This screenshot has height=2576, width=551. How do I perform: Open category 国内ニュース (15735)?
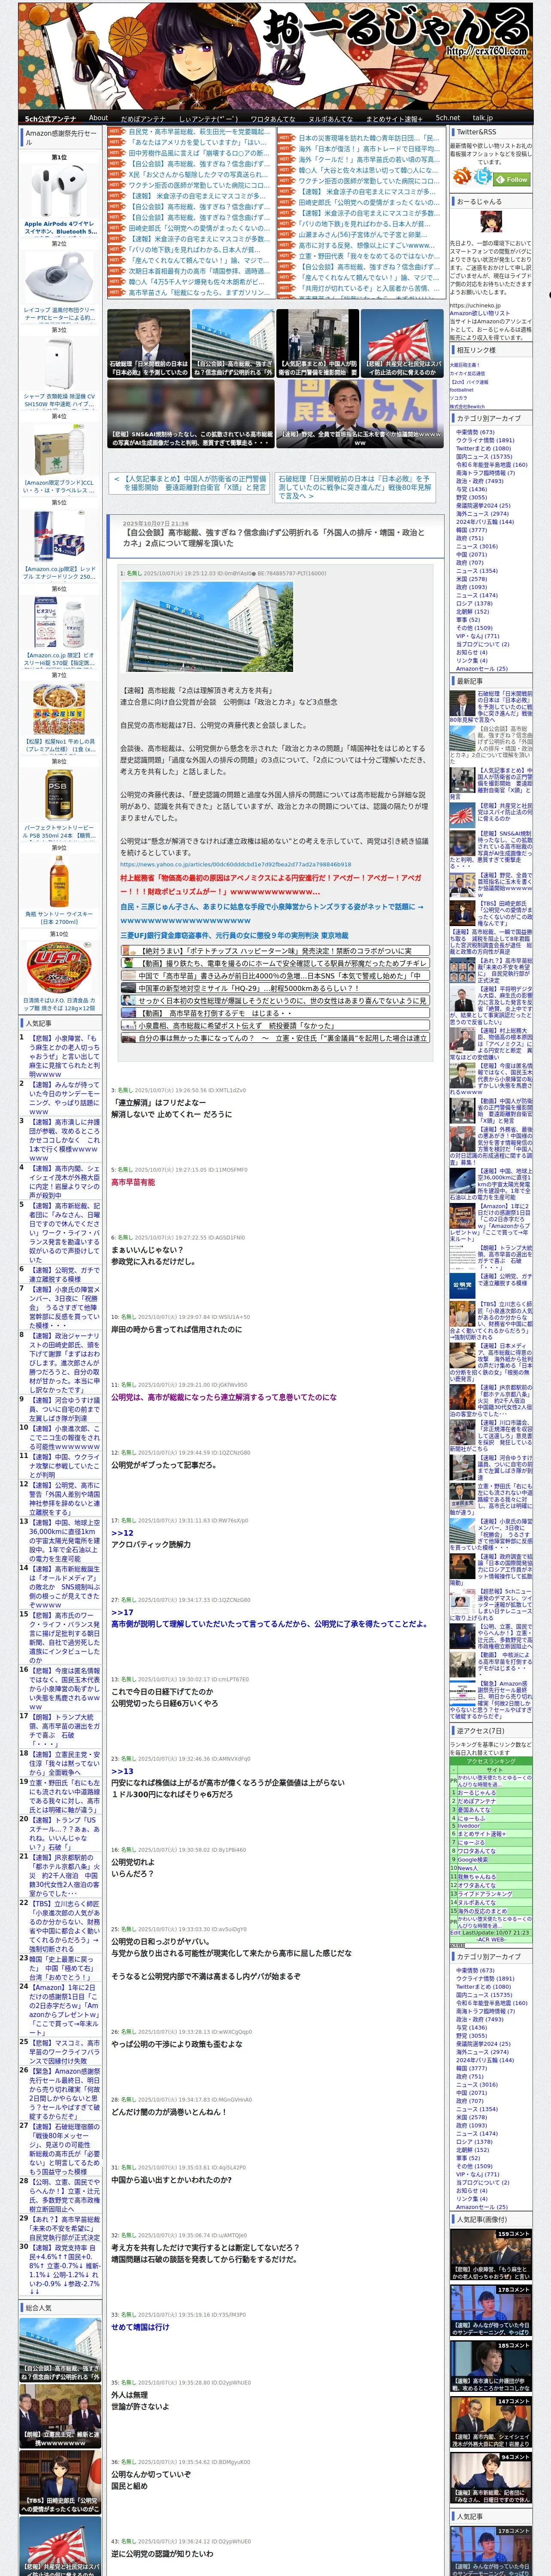(484, 456)
